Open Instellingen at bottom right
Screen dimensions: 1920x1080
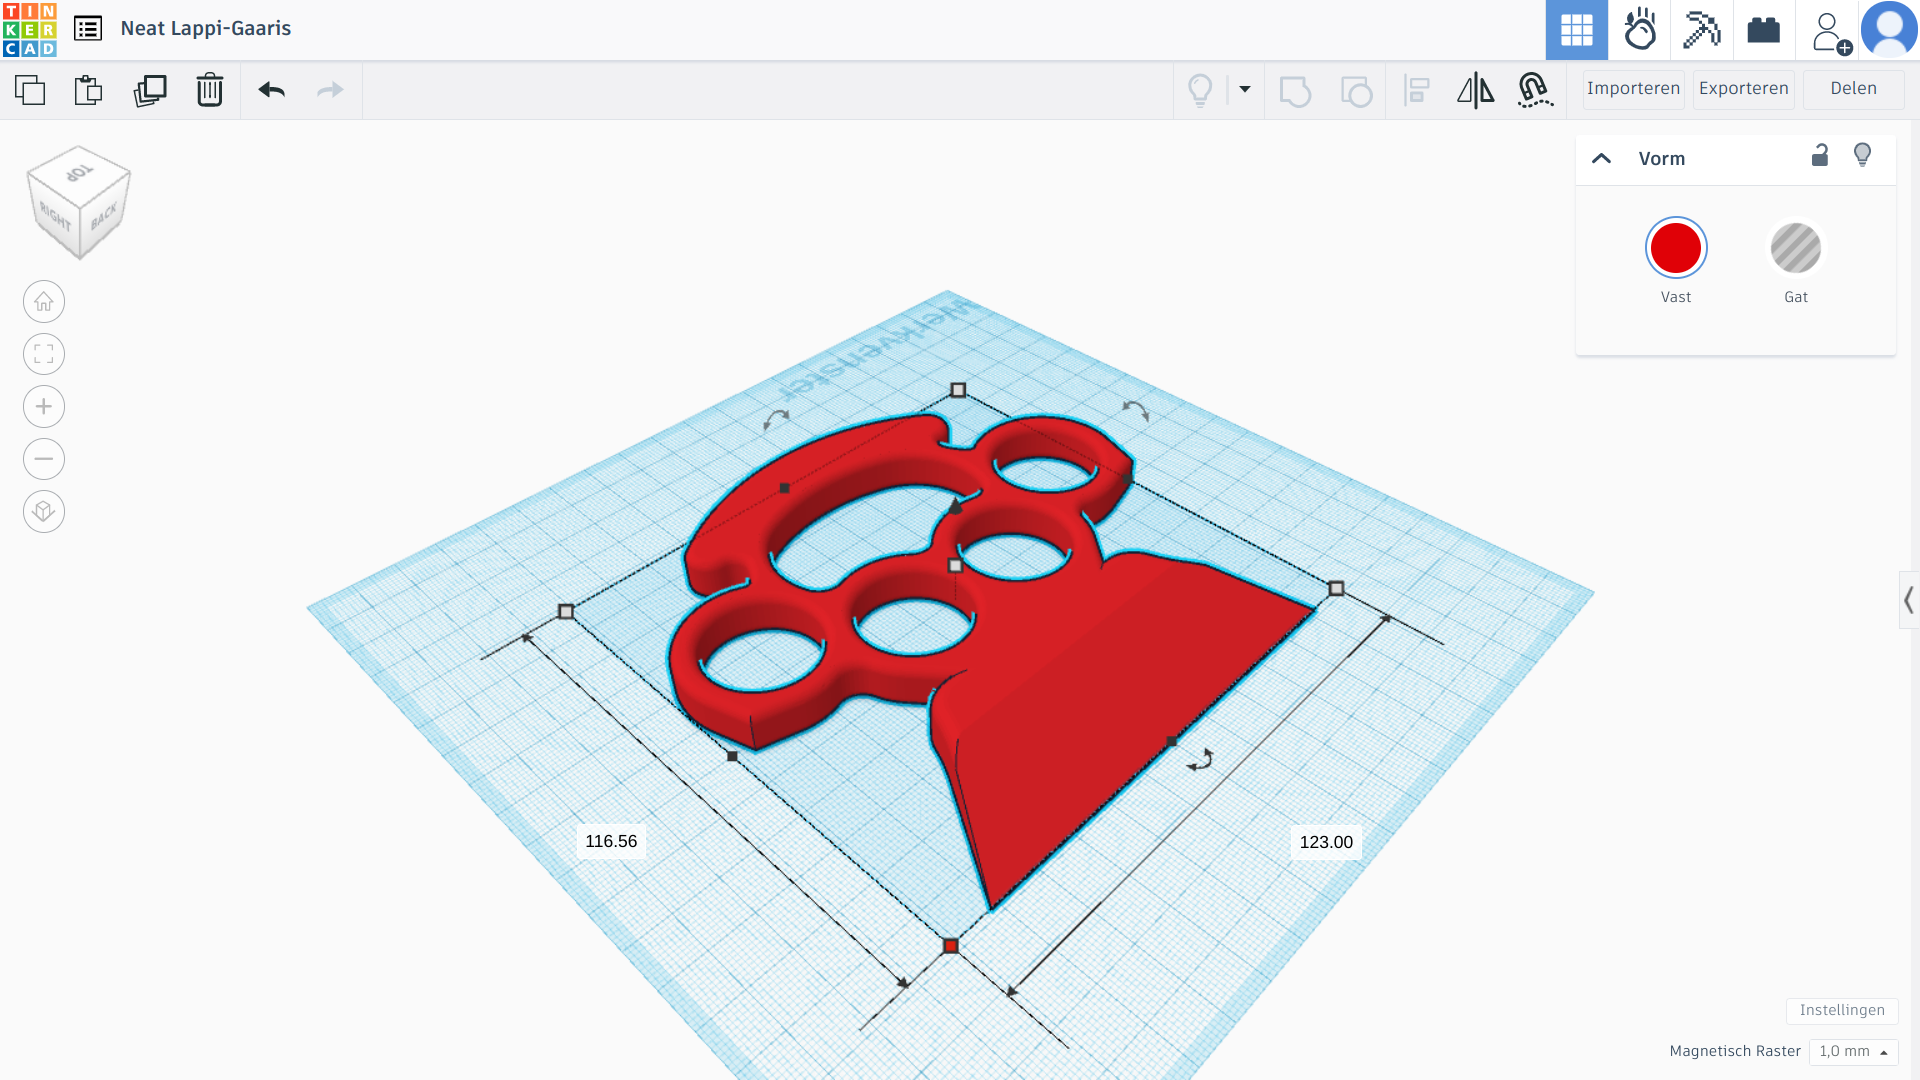coord(1843,1011)
